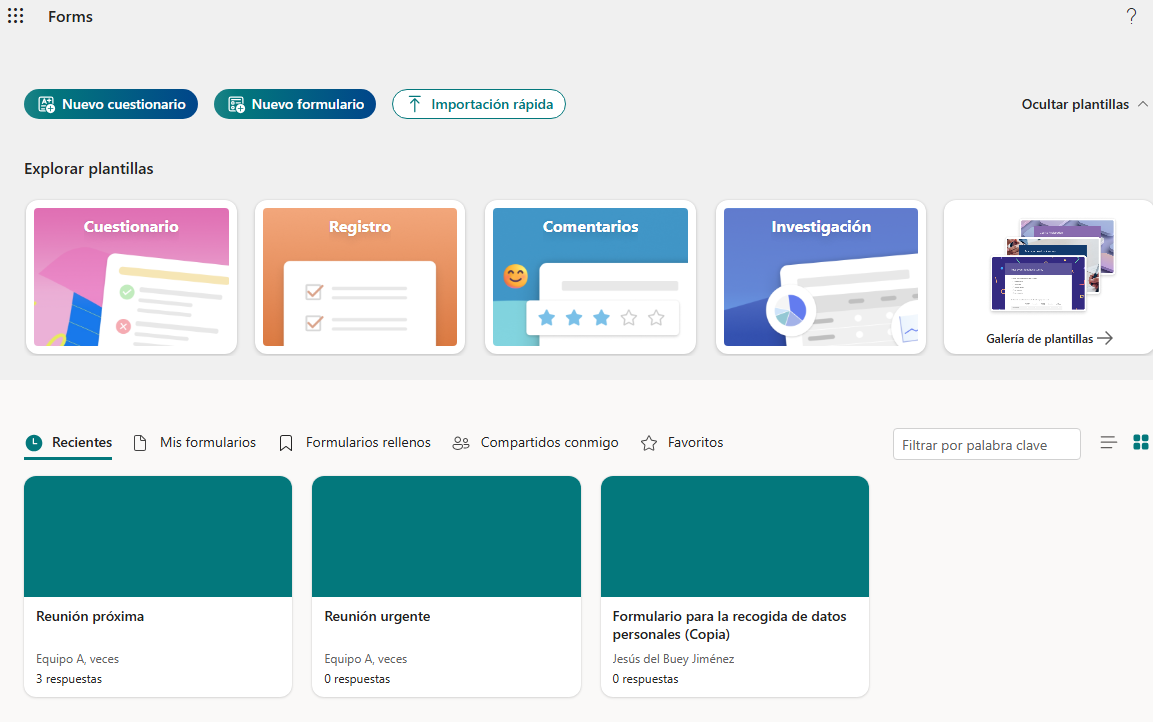Click the '3 respuestas' text on Reunión próxima

tap(69, 679)
